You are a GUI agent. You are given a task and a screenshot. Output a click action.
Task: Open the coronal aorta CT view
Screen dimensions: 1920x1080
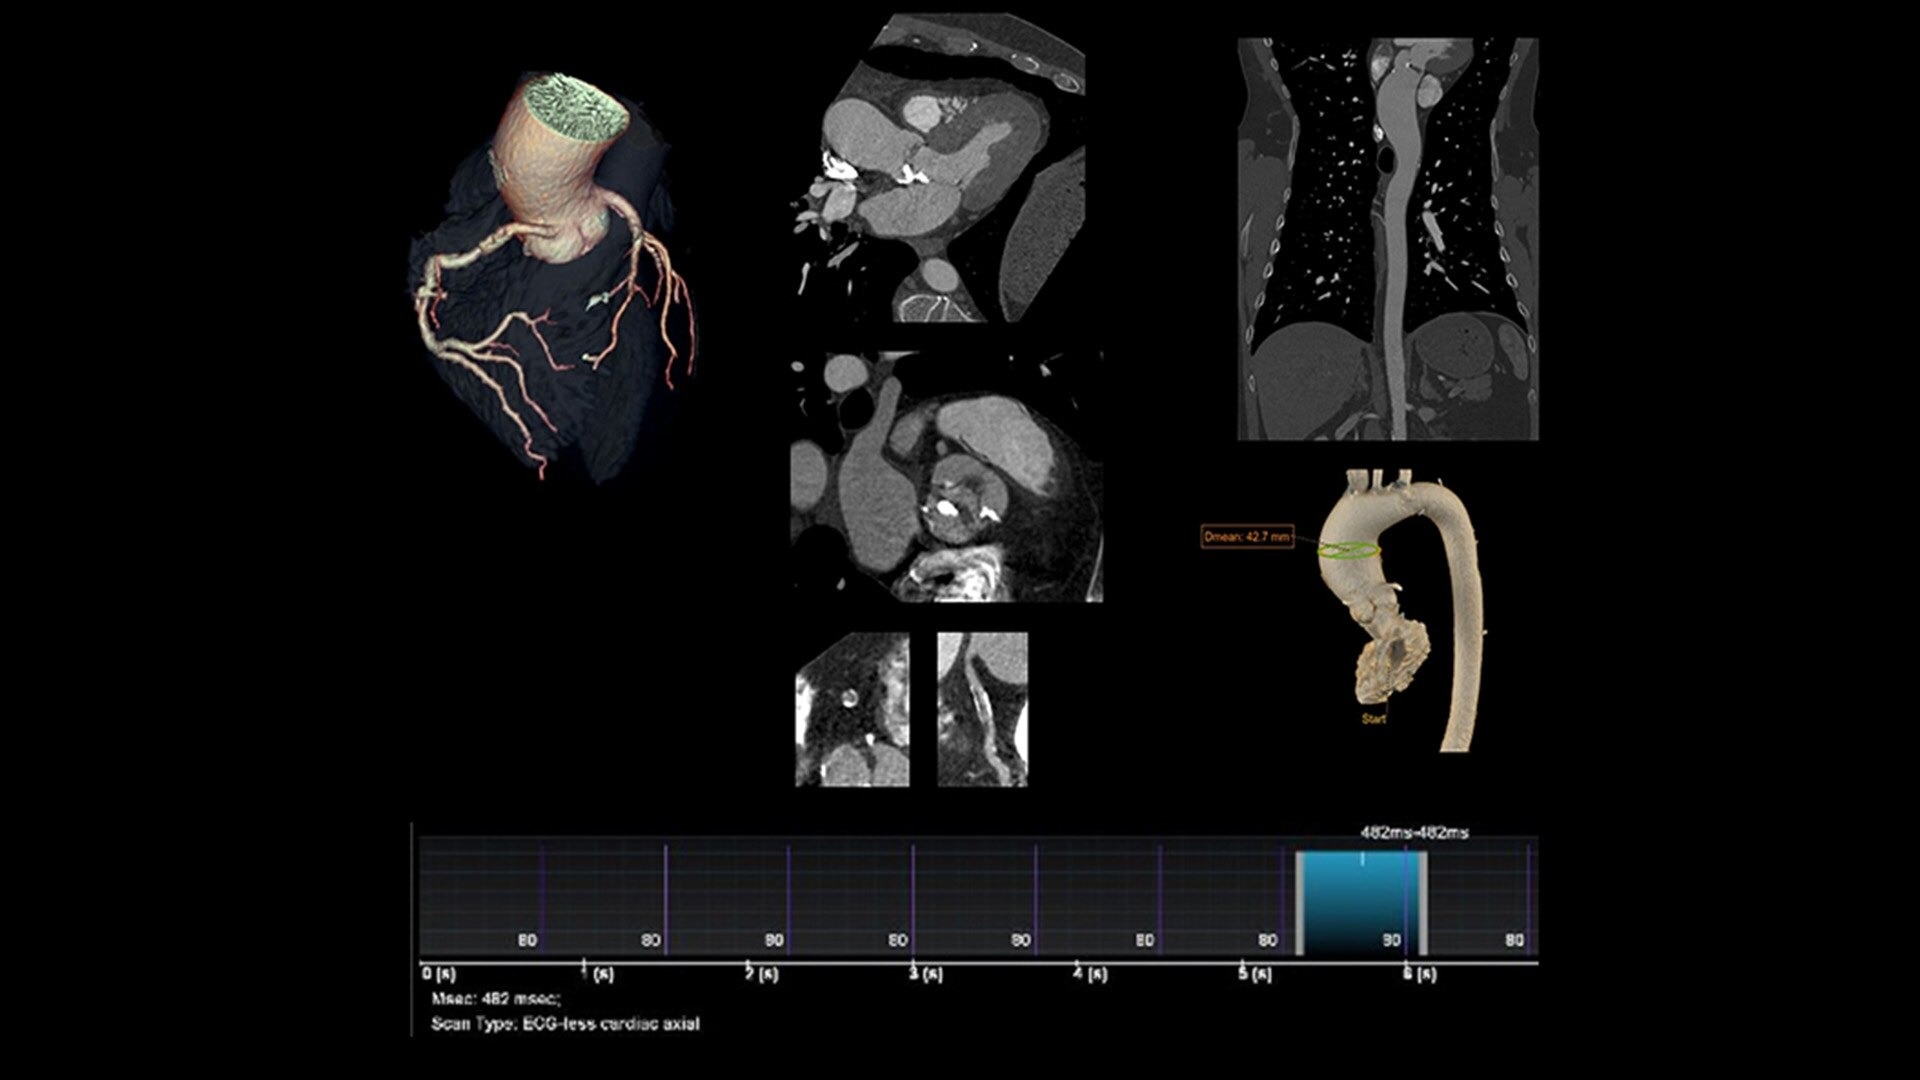pos(1387,240)
